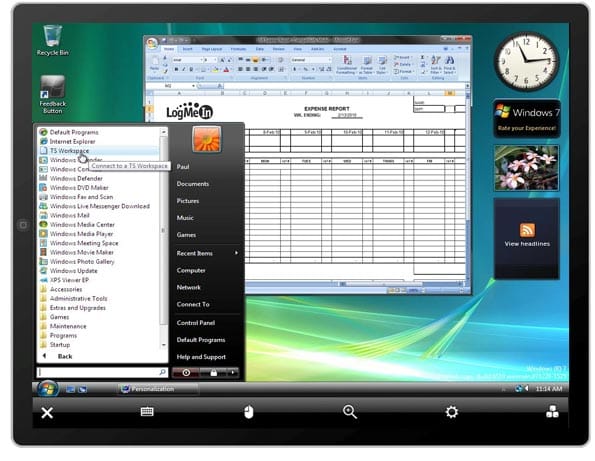Click the search magnifier in Start menu

[x=162, y=372]
